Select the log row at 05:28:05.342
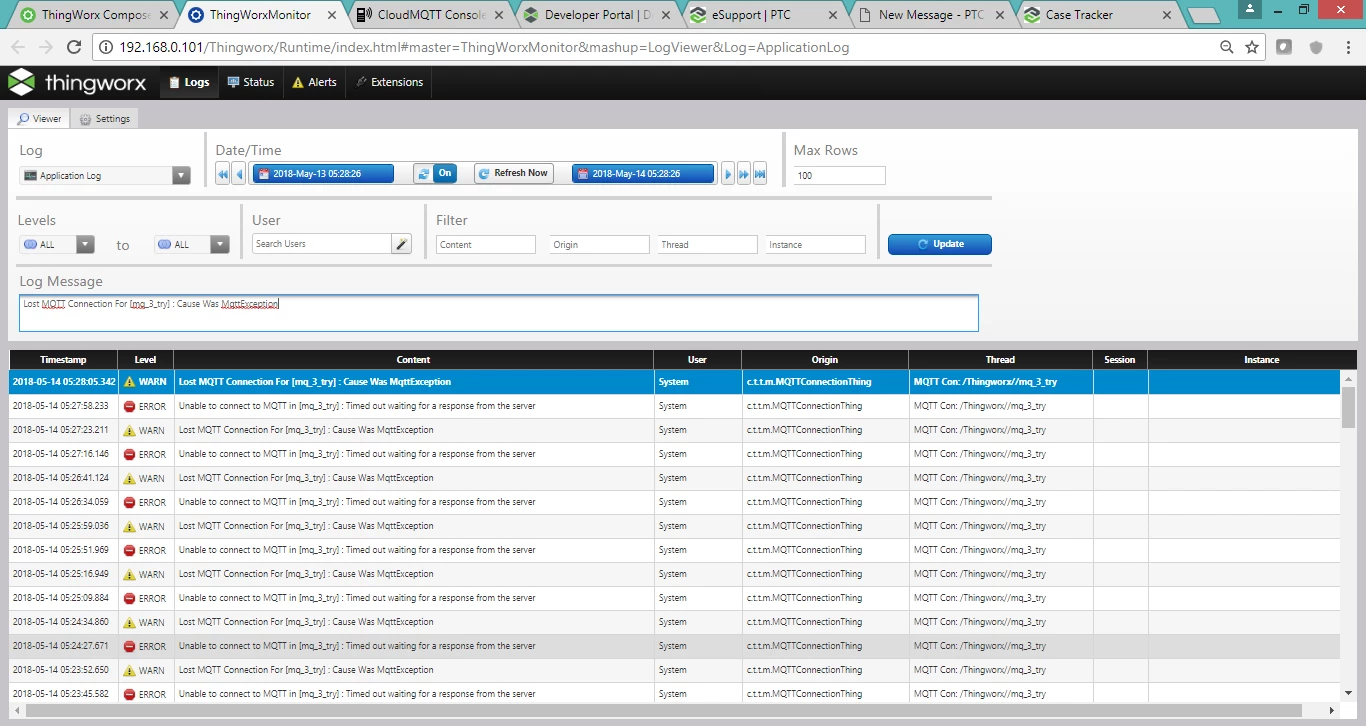1366x726 pixels. pos(675,382)
